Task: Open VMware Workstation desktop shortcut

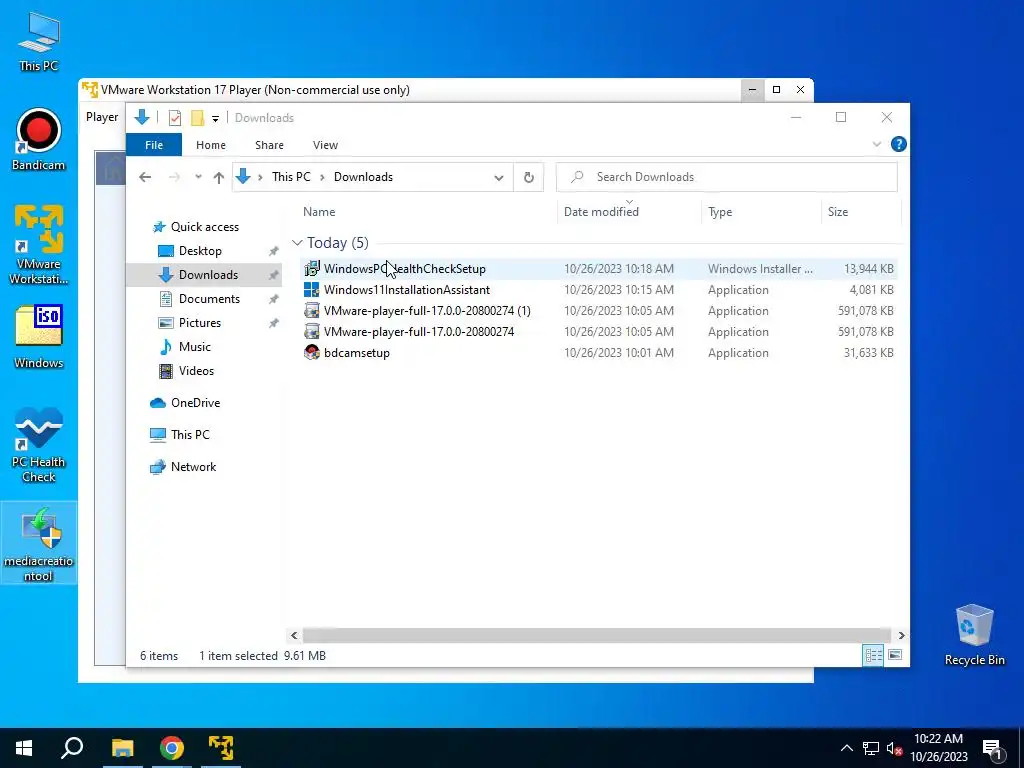Action: coord(39,245)
